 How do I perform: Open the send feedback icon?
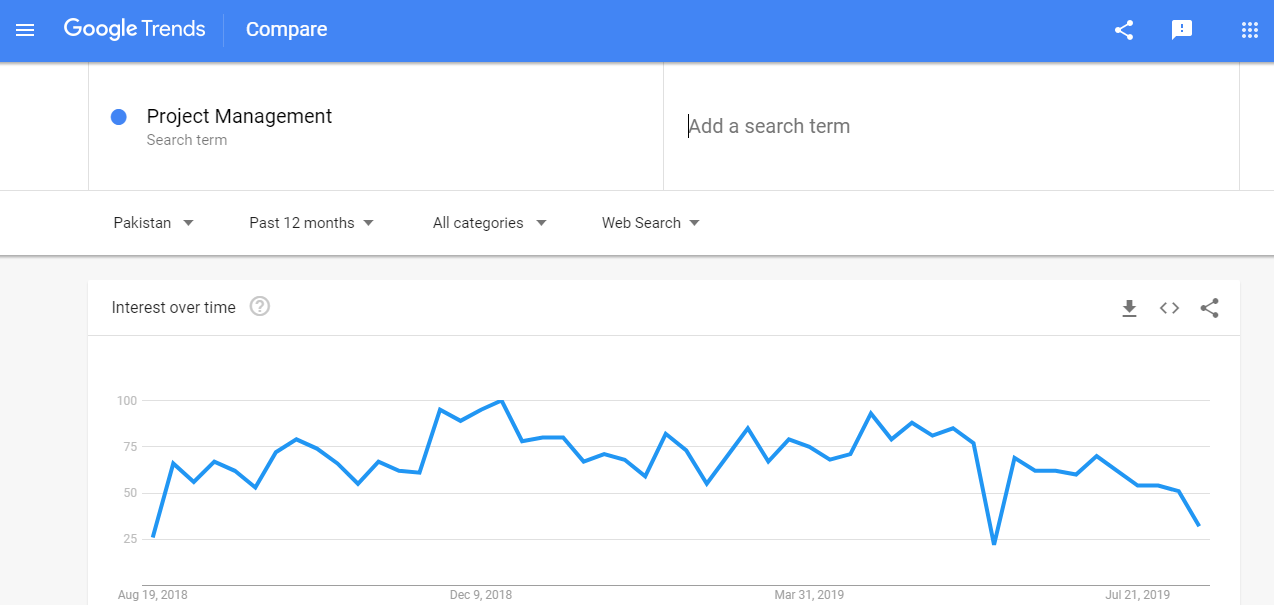[x=1182, y=30]
